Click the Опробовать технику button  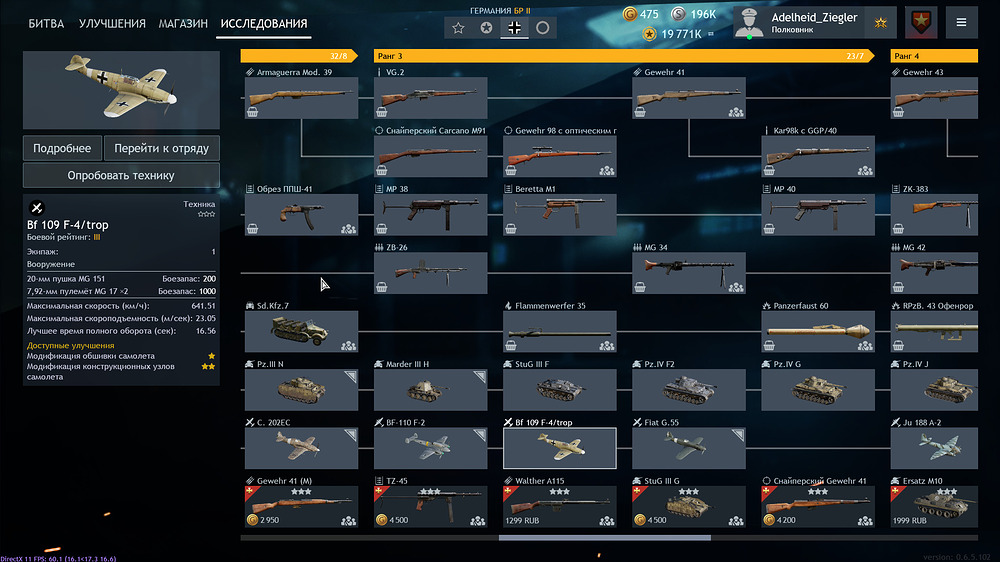point(121,175)
